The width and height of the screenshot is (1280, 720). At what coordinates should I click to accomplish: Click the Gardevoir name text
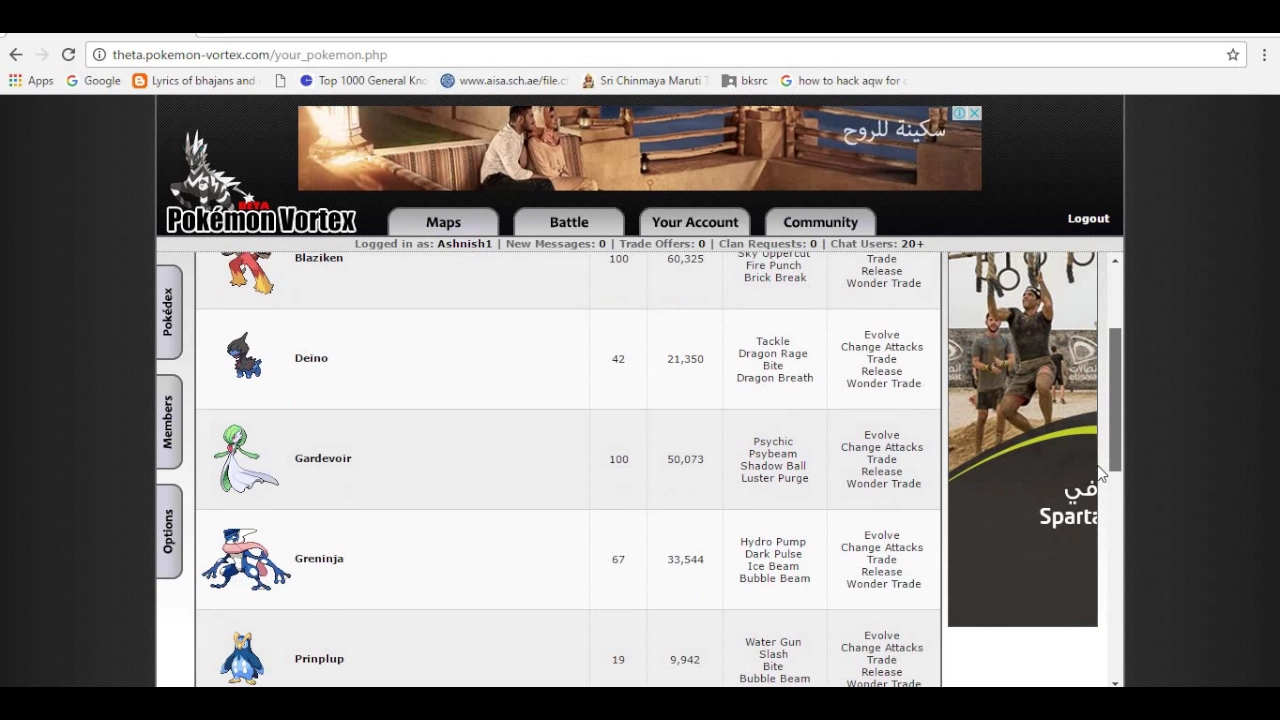(323, 458)
